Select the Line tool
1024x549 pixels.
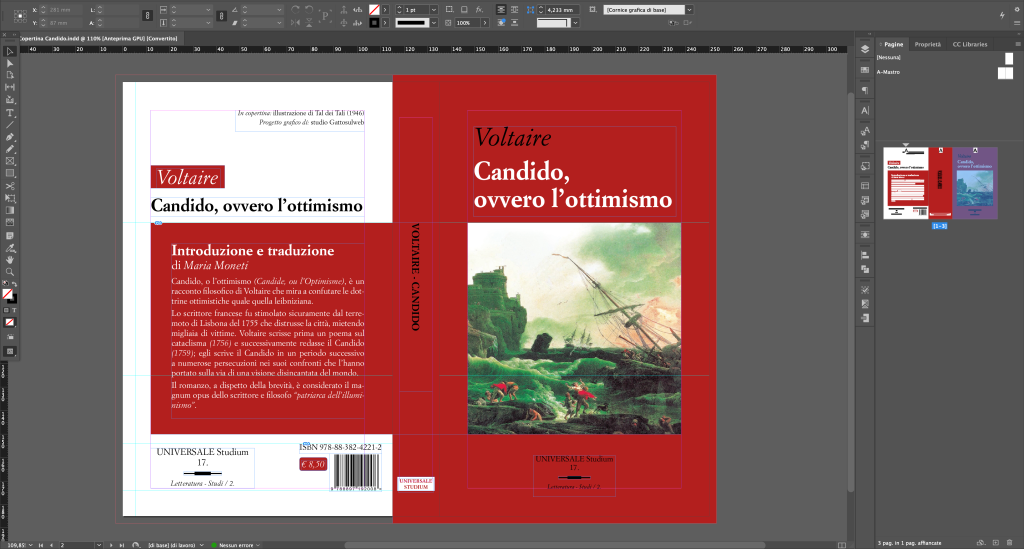pos(10,125)
